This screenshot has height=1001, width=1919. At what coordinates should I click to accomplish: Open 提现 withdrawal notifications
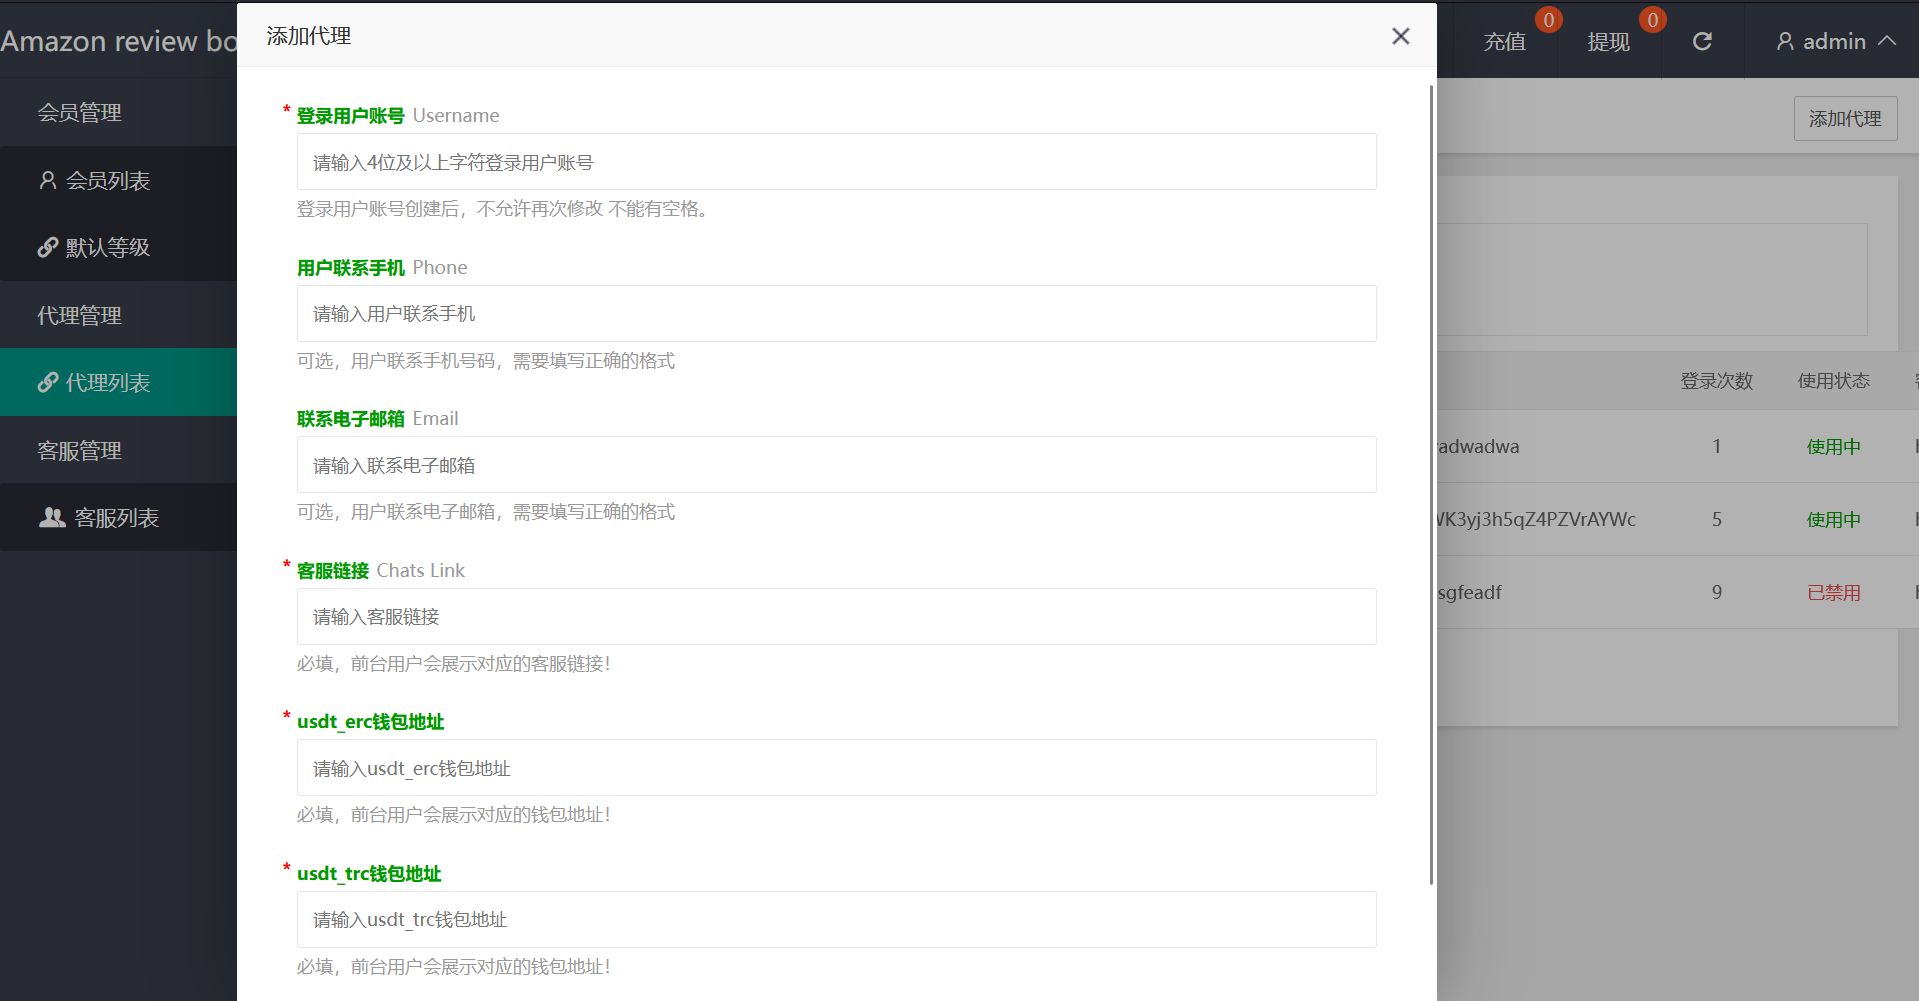click(1608, 41)
